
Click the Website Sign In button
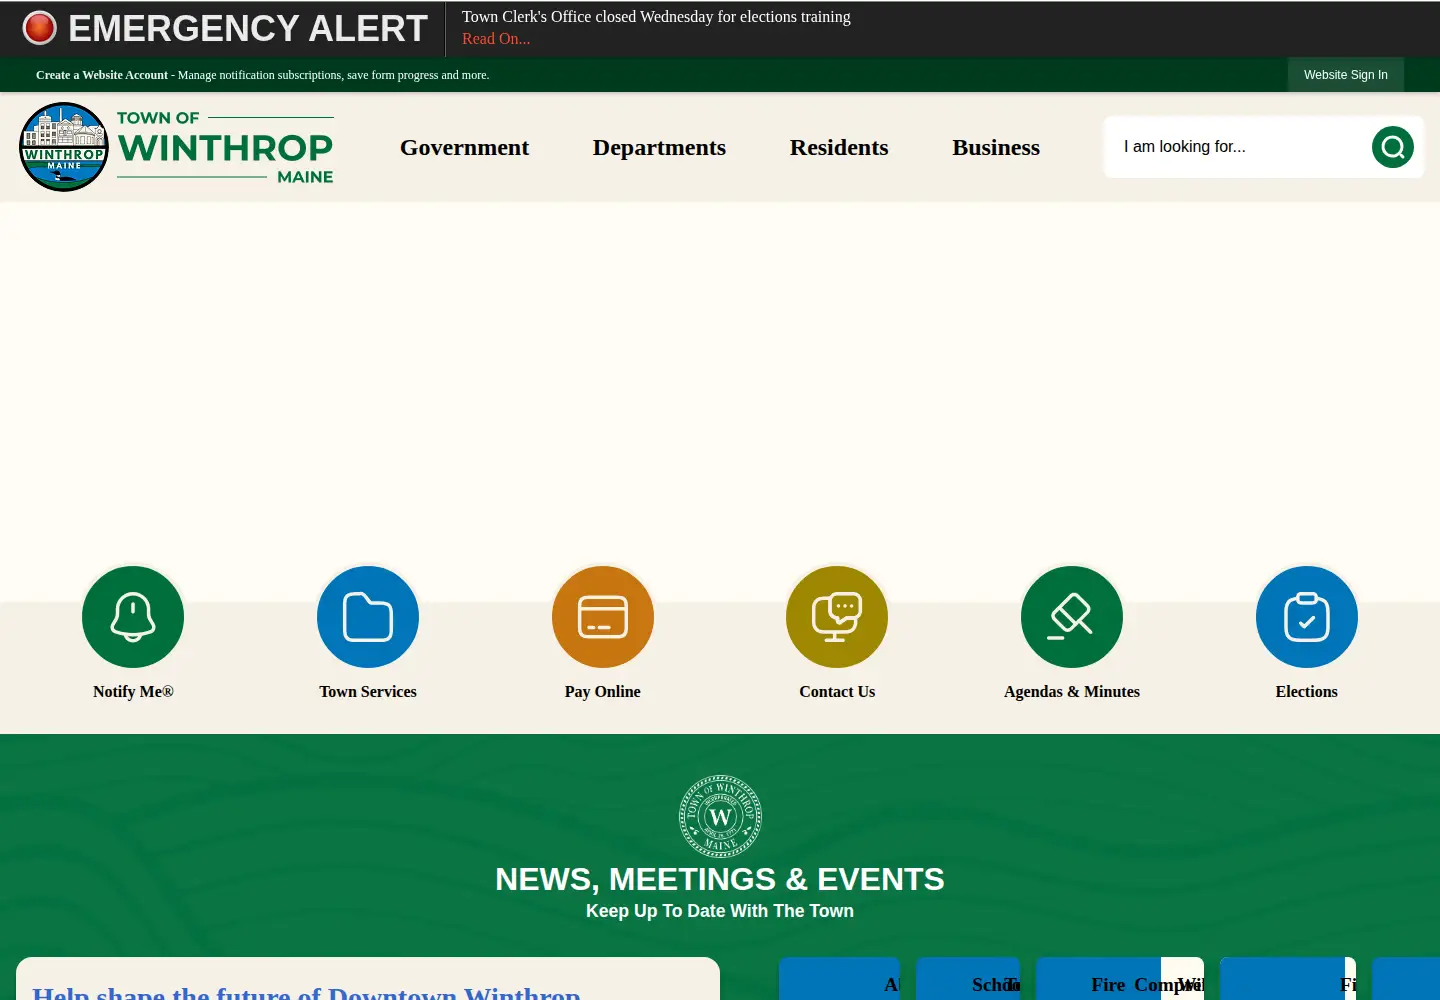(1345, 75)
